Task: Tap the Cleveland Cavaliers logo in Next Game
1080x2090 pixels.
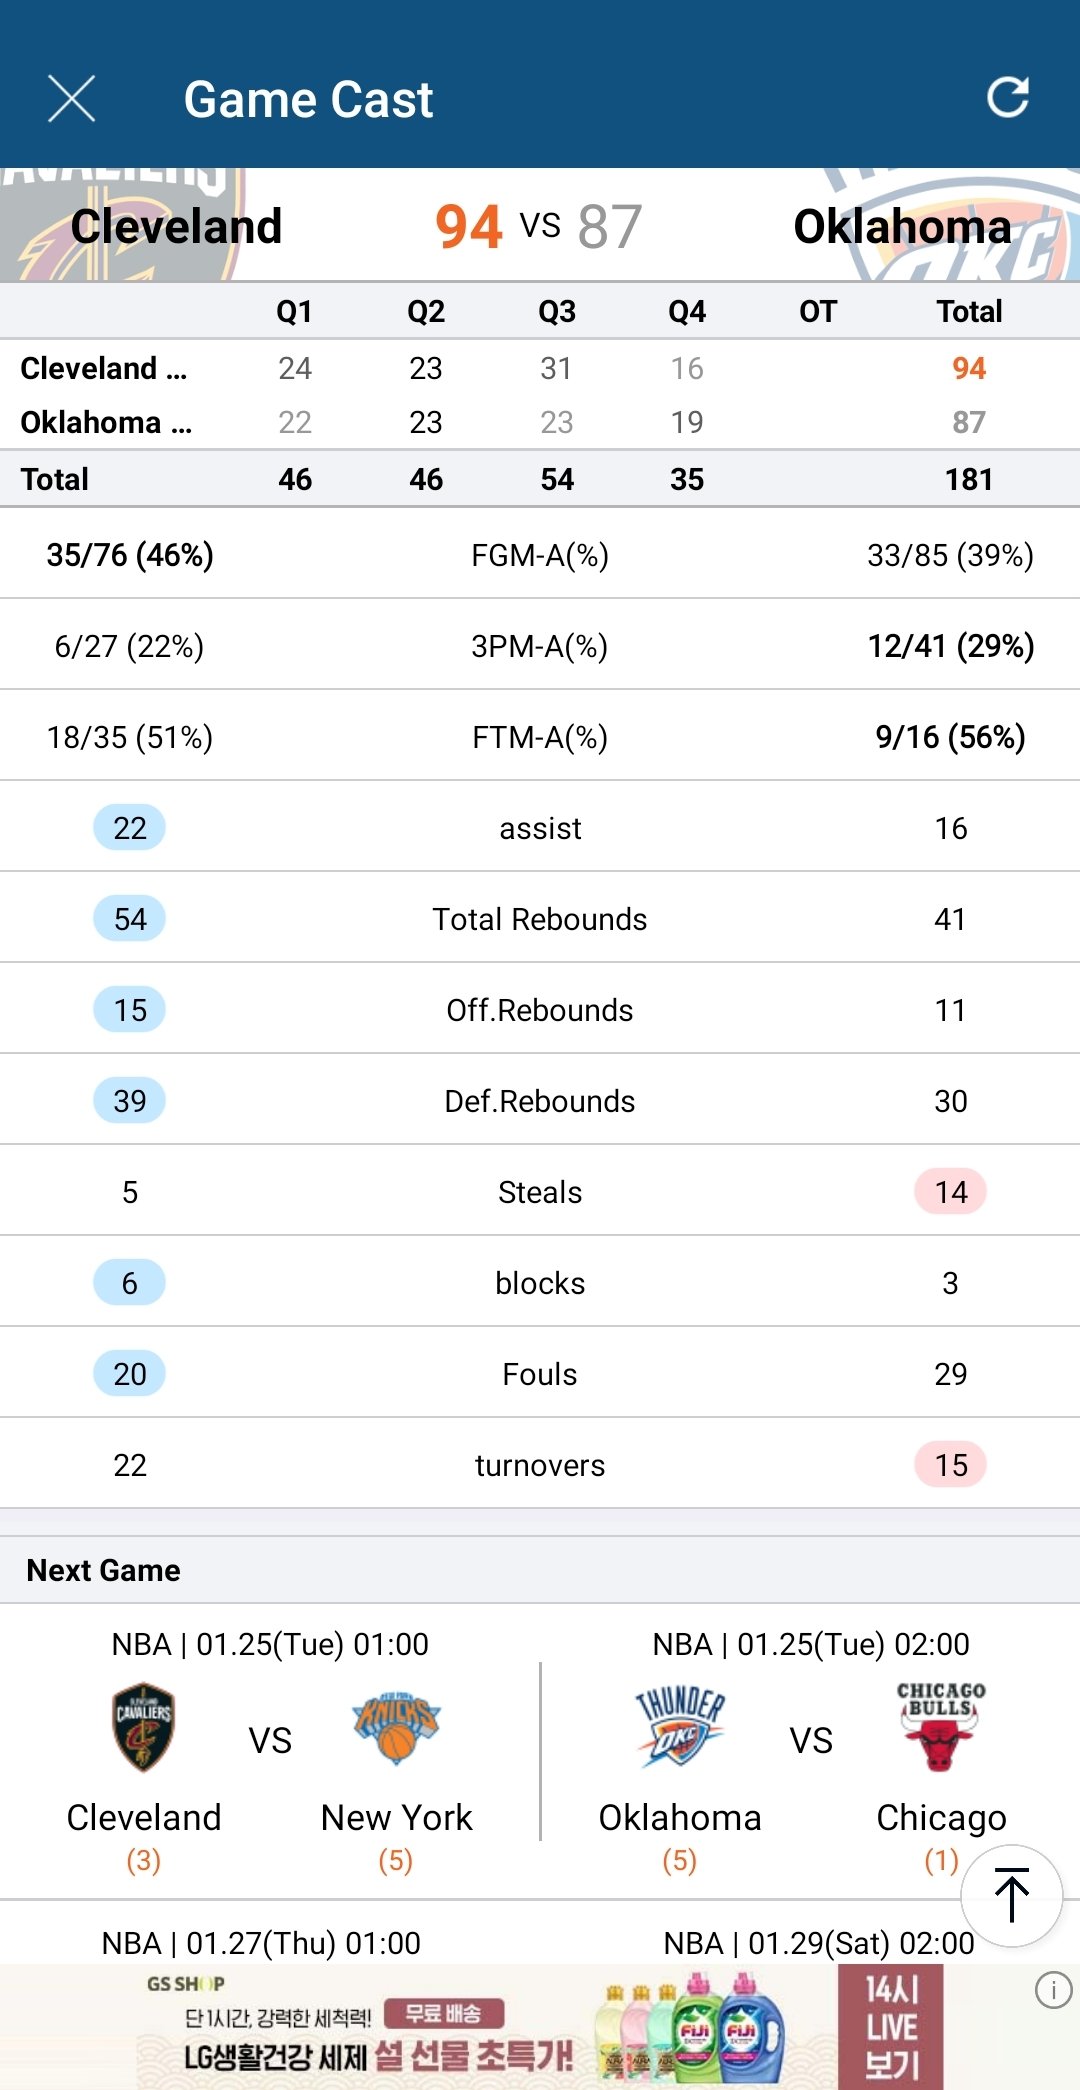Action: [x=144, y=1727]
